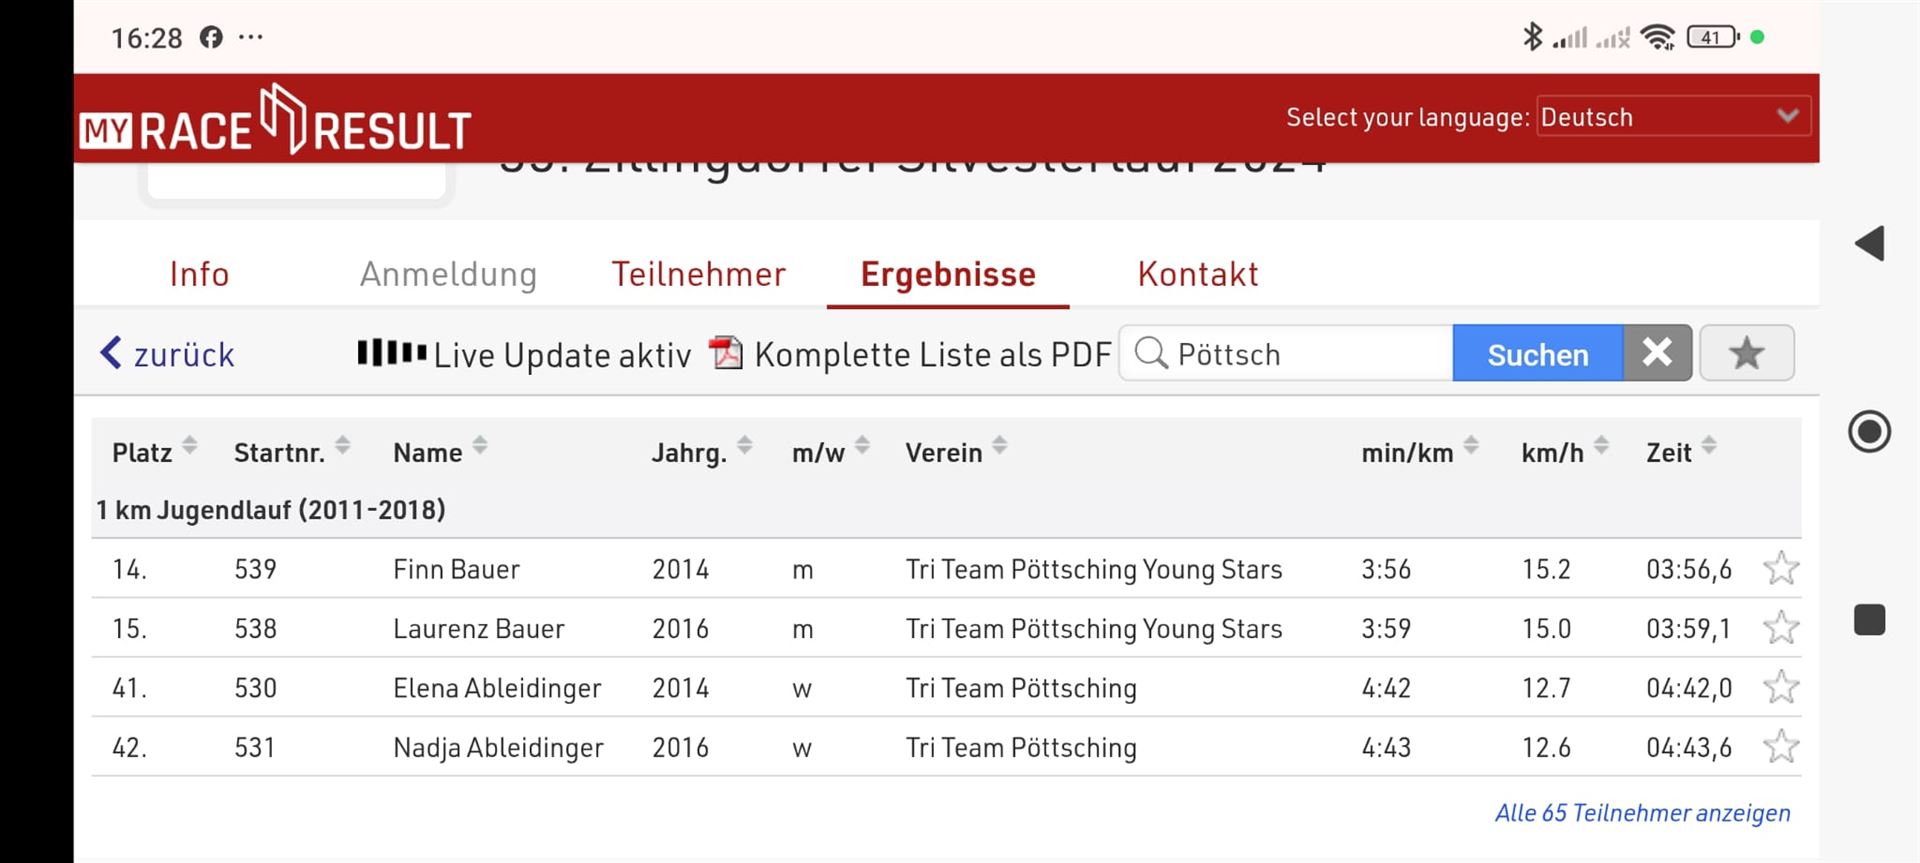Favorite Finn Bauer's result with star
1920x863 pixels.
coord(1781,568)
